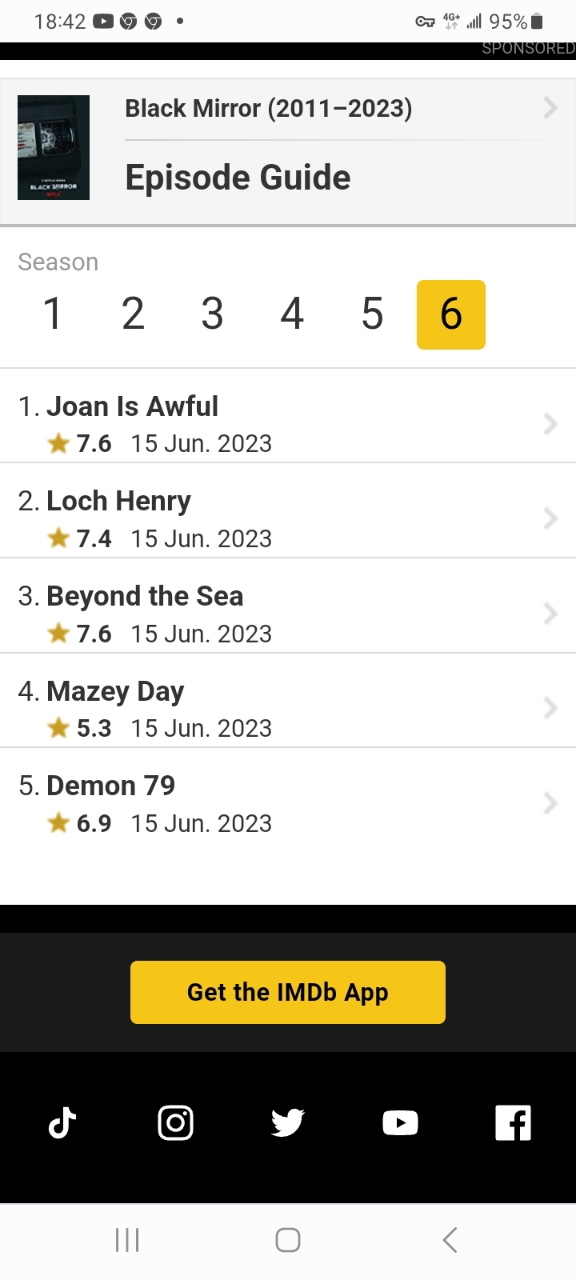Select the highlighted Season 6 tab
This screenshot has width=576, height=1280.
(451, 315)
